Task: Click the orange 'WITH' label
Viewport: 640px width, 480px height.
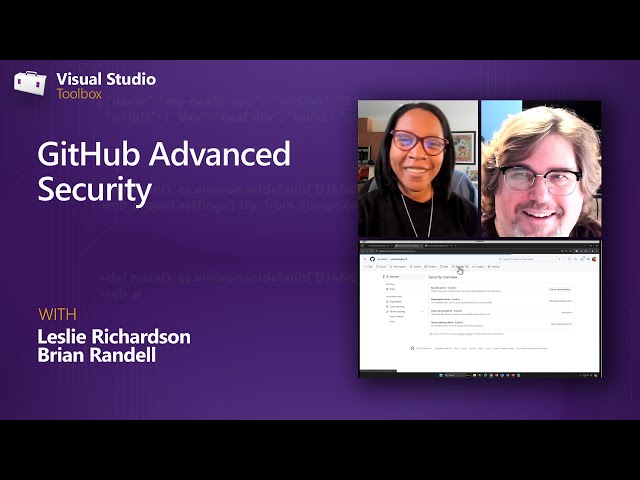Action: (58, 315)
